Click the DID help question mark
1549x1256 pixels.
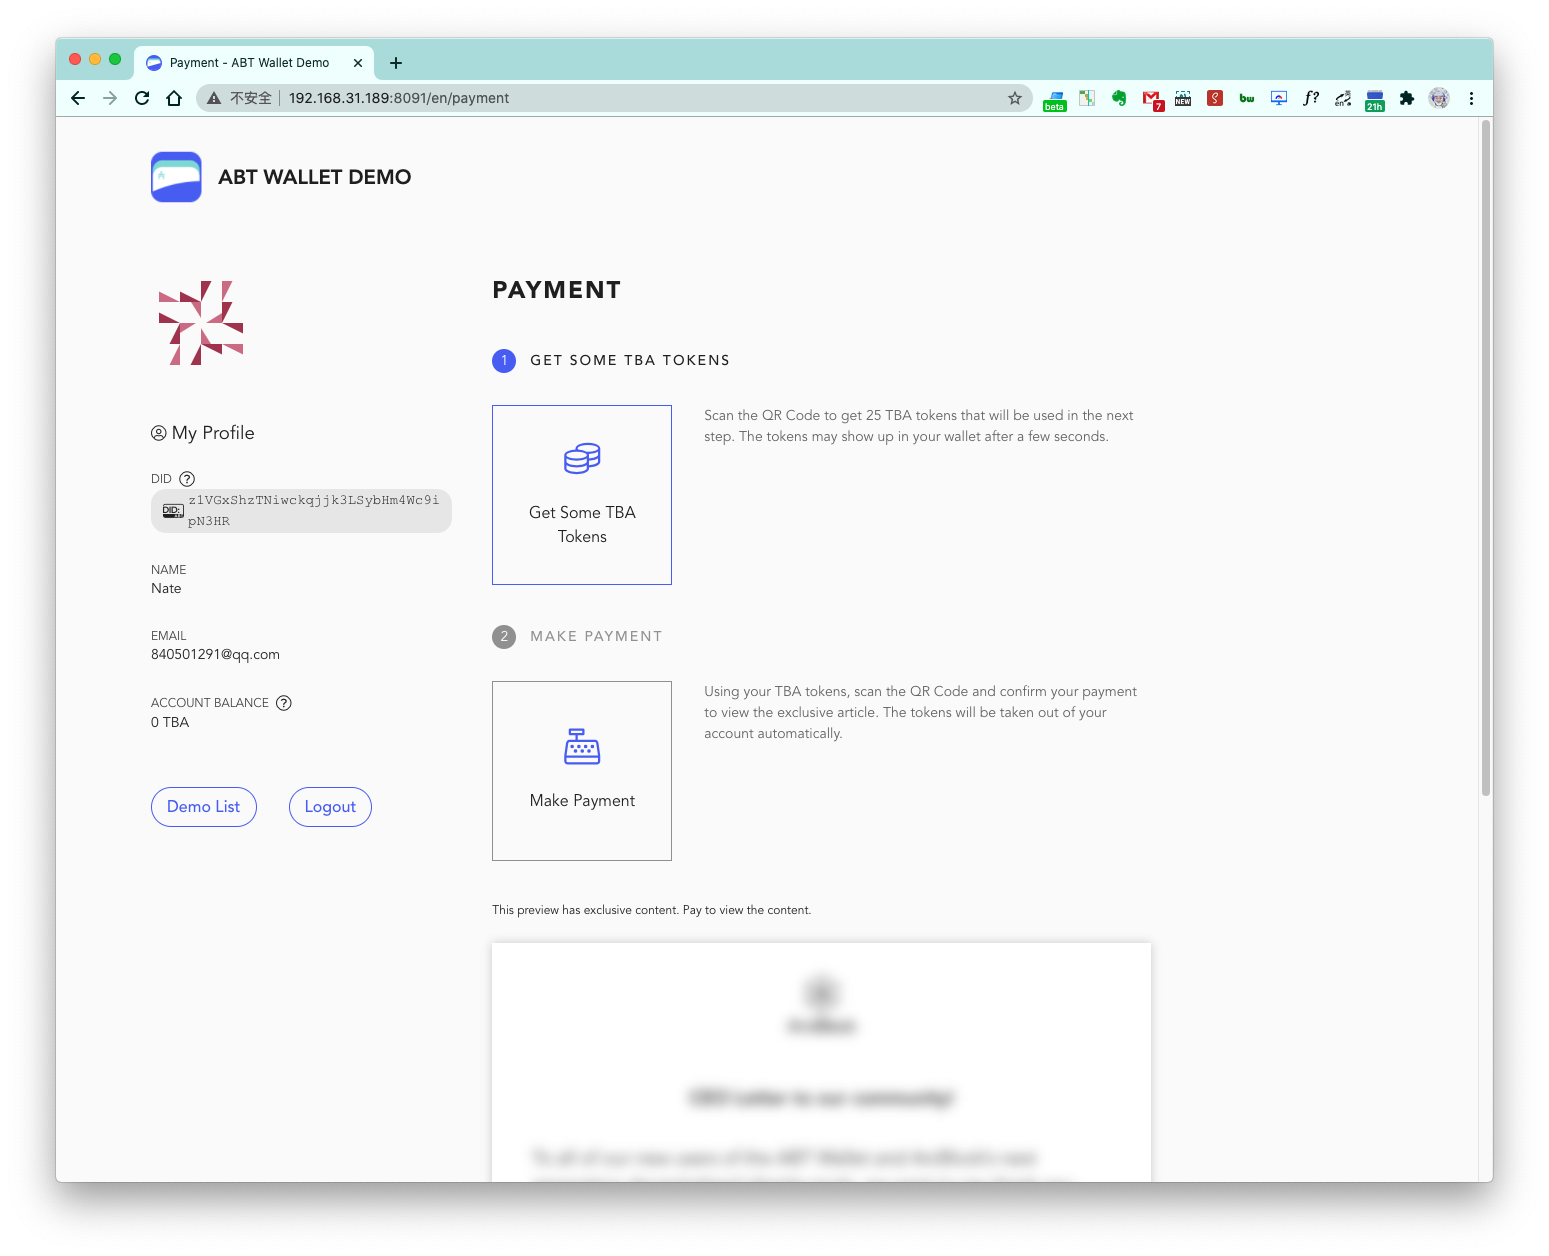(x=187, y=479)
